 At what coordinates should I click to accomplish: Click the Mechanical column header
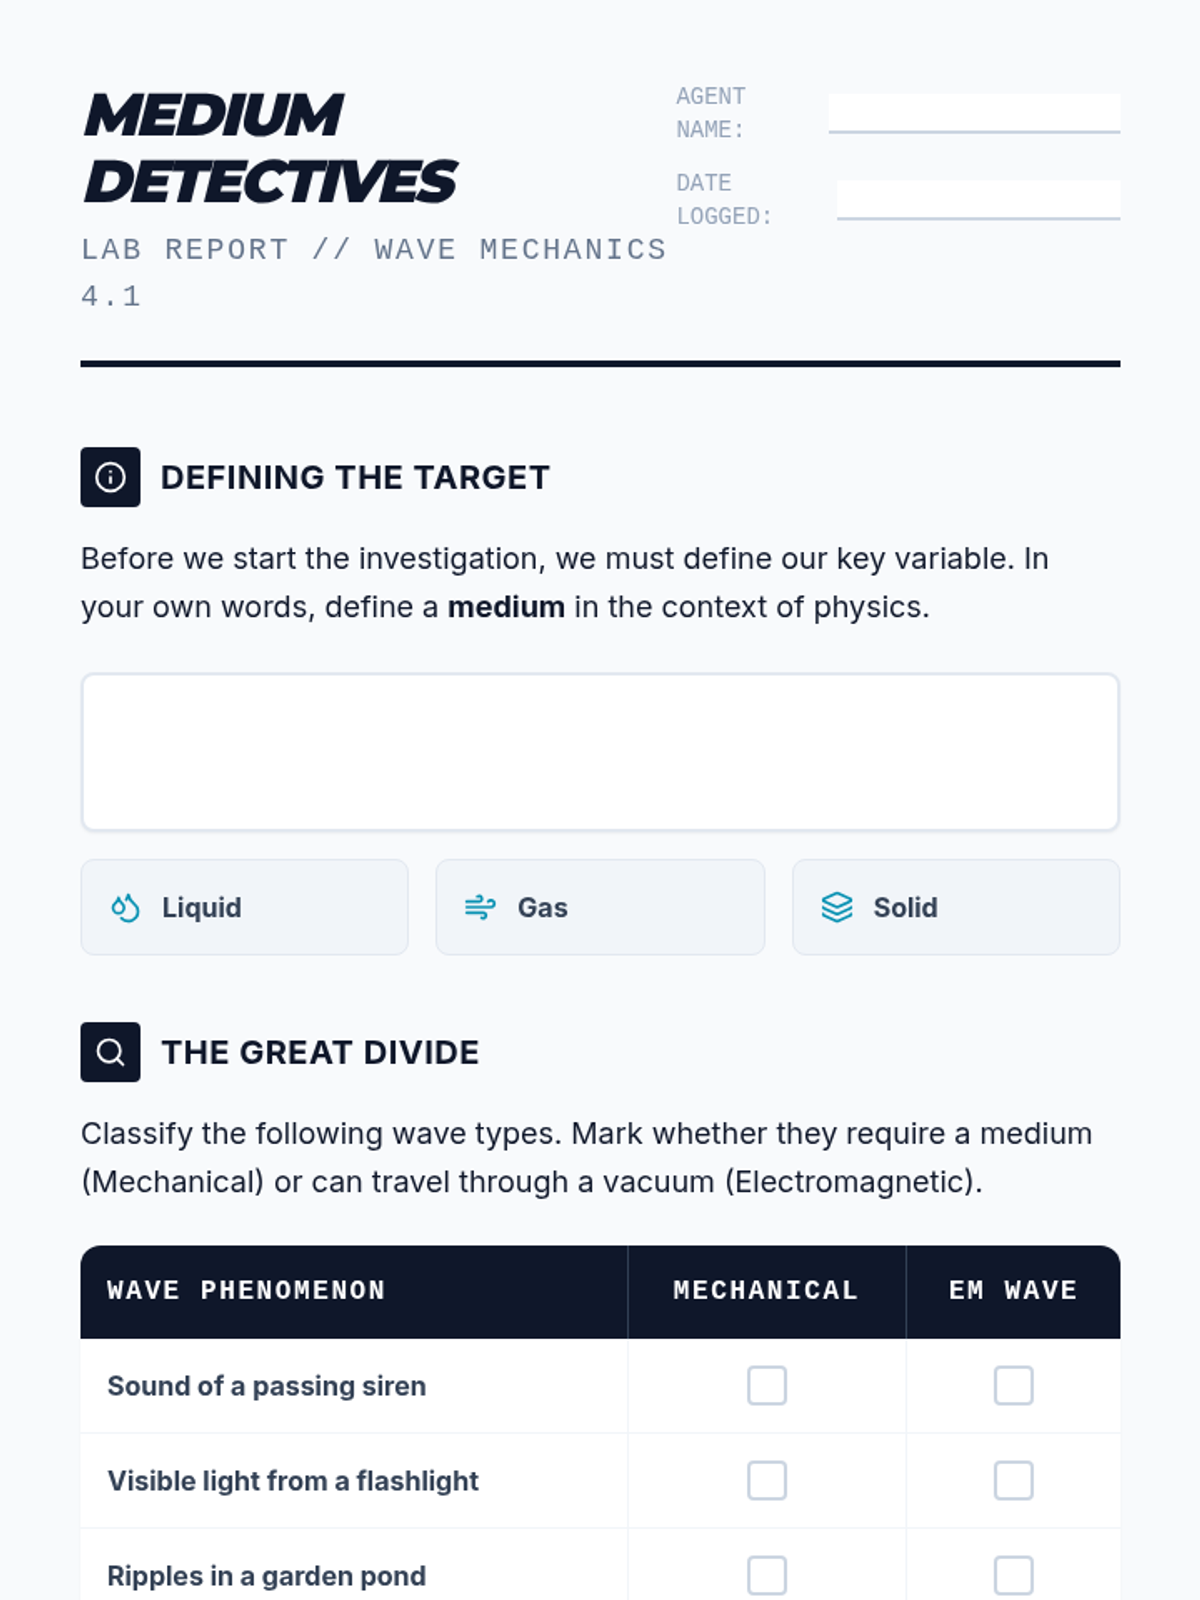(767, 1291)
